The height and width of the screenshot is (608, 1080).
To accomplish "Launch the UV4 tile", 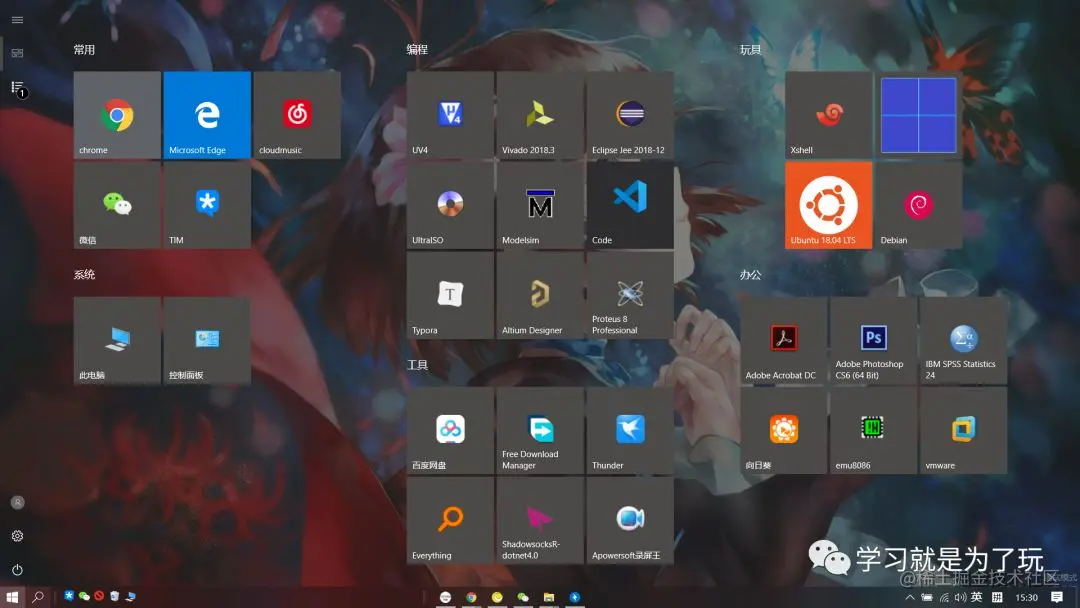I will click(x=450, y=115).
